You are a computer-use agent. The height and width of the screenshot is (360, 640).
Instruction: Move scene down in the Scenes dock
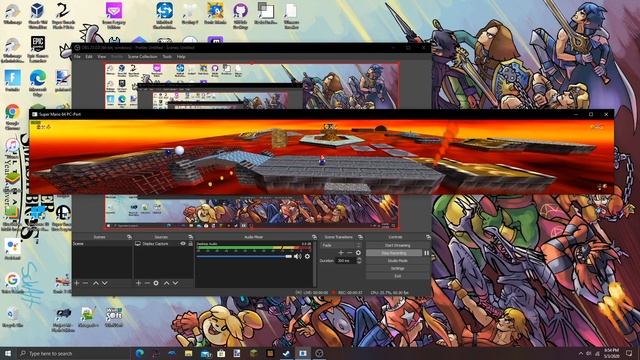click(104, 283)
